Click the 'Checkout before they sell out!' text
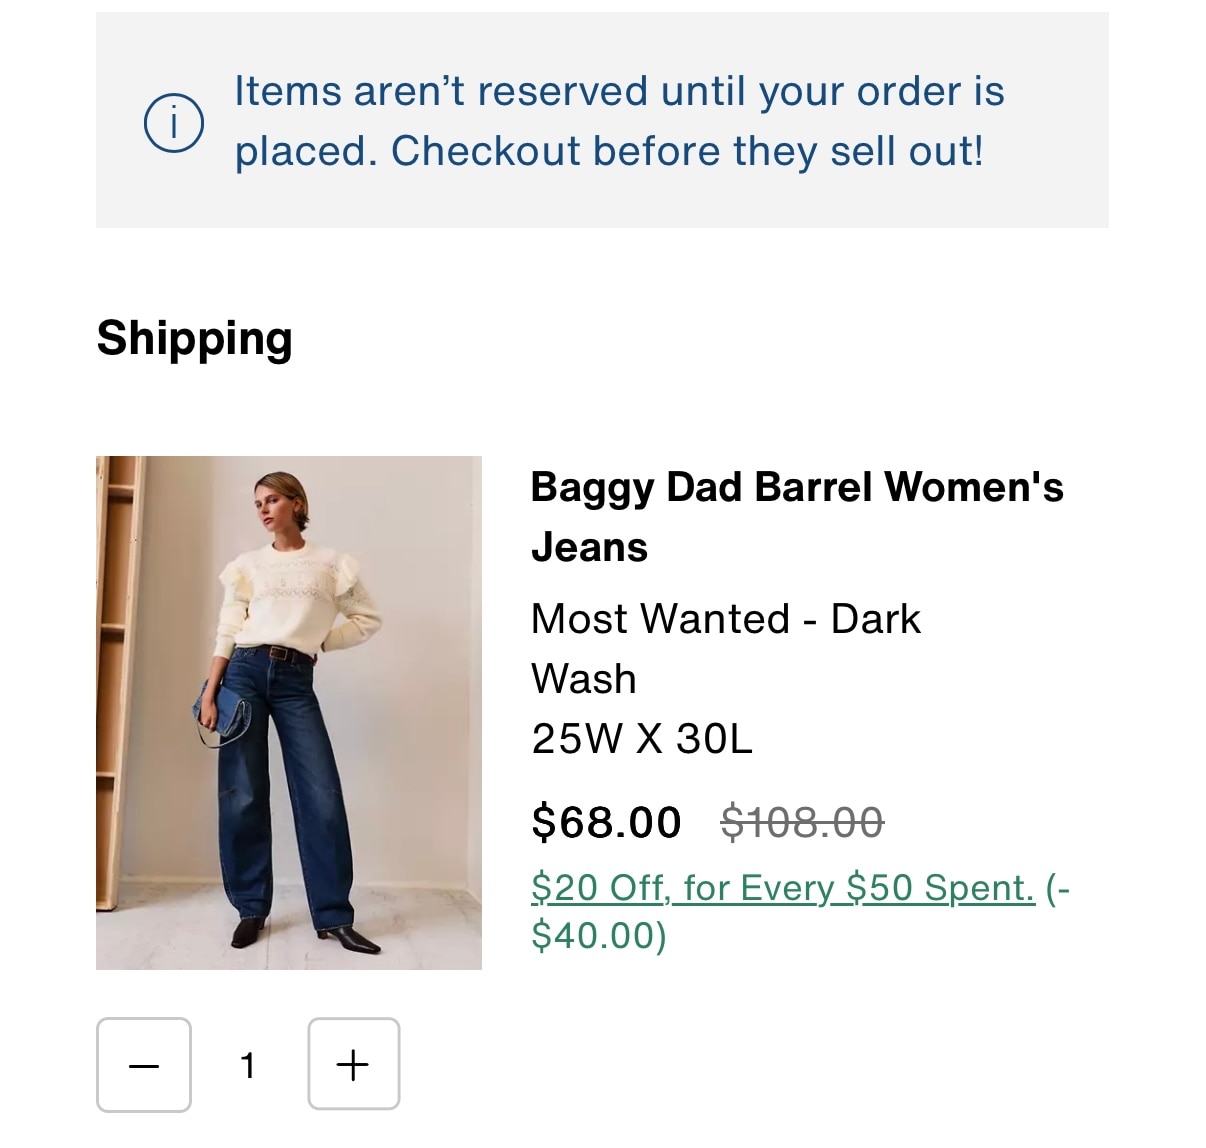Image resolution: width=1206 pixels, height=1148 pixels. (x=686, y=152)
